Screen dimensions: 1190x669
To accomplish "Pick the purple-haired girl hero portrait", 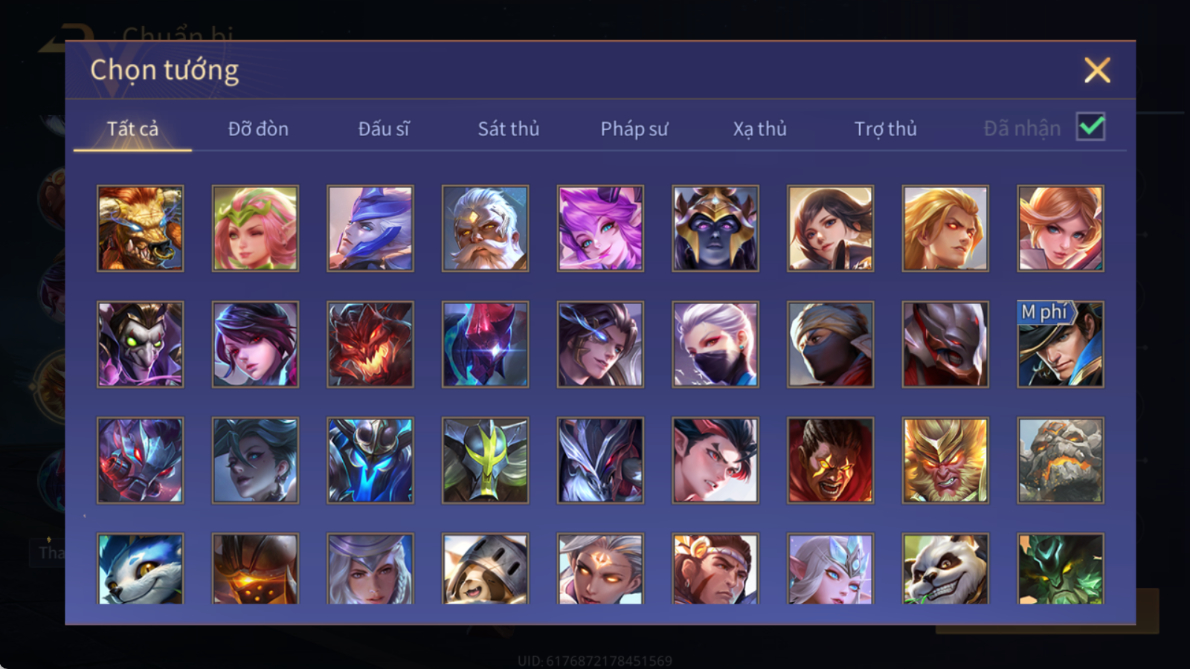I will [600, 228].
